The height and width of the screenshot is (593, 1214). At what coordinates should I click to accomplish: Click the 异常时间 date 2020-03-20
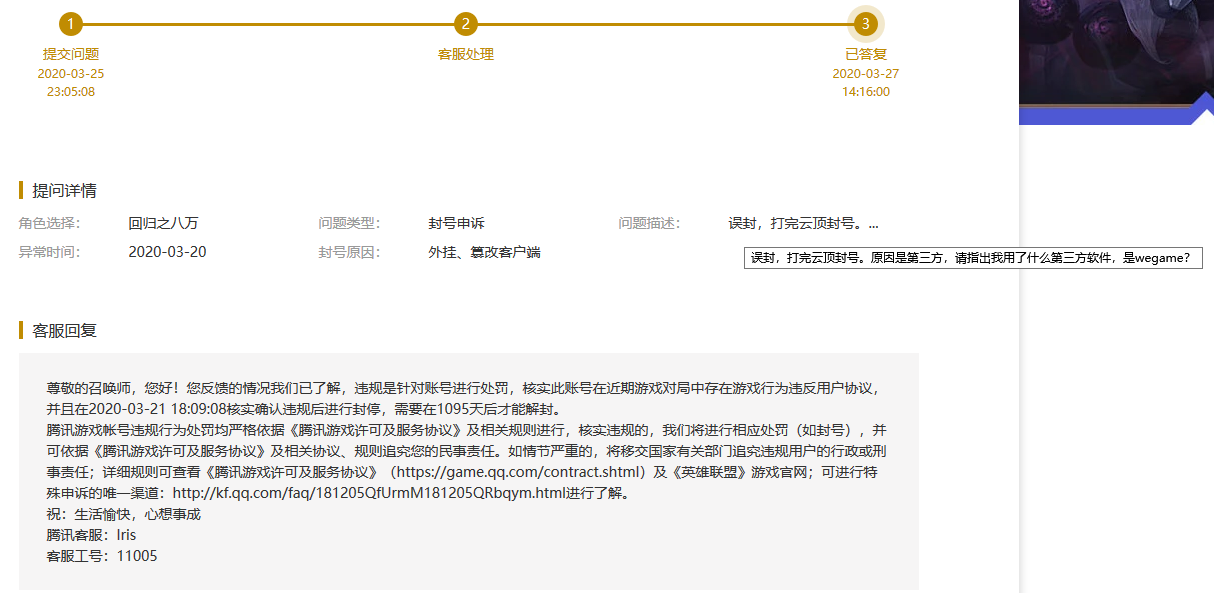pyautogui.click(x=167, y=252)
